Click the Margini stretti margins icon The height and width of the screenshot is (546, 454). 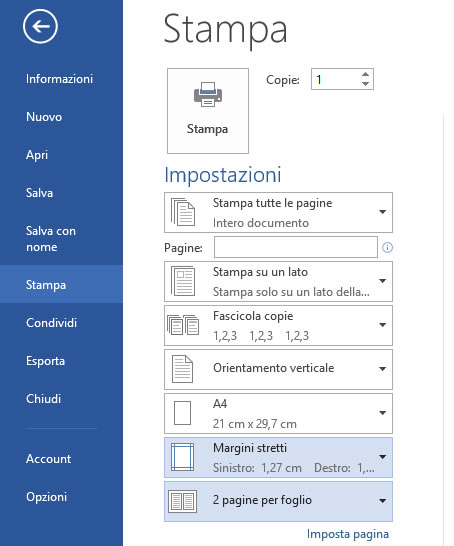182,457
